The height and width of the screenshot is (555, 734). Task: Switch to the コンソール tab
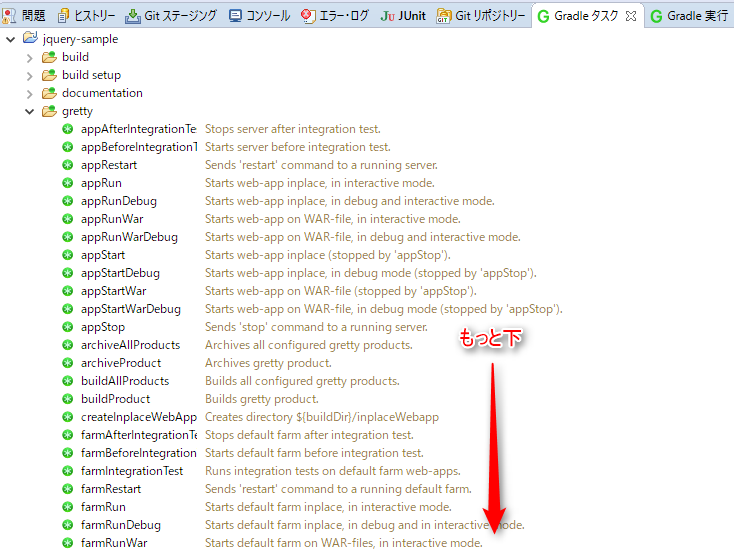click(x=260, y=16)
